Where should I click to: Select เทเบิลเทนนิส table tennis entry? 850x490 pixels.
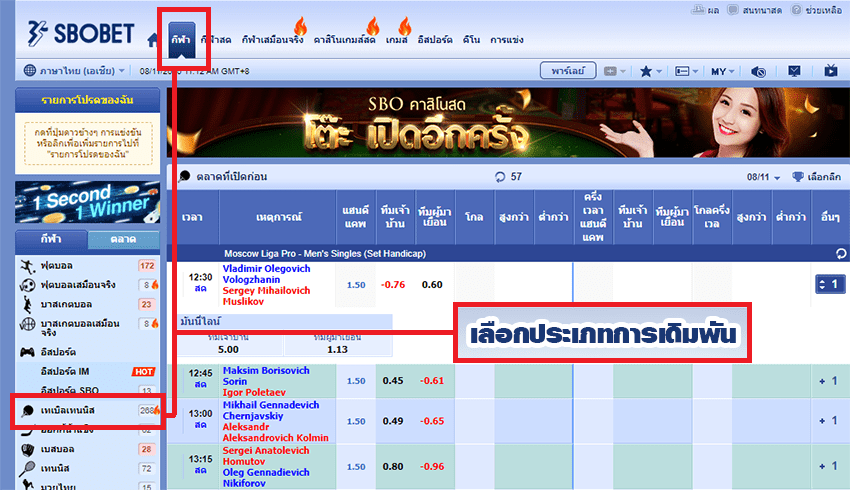(x=88, y=410)
